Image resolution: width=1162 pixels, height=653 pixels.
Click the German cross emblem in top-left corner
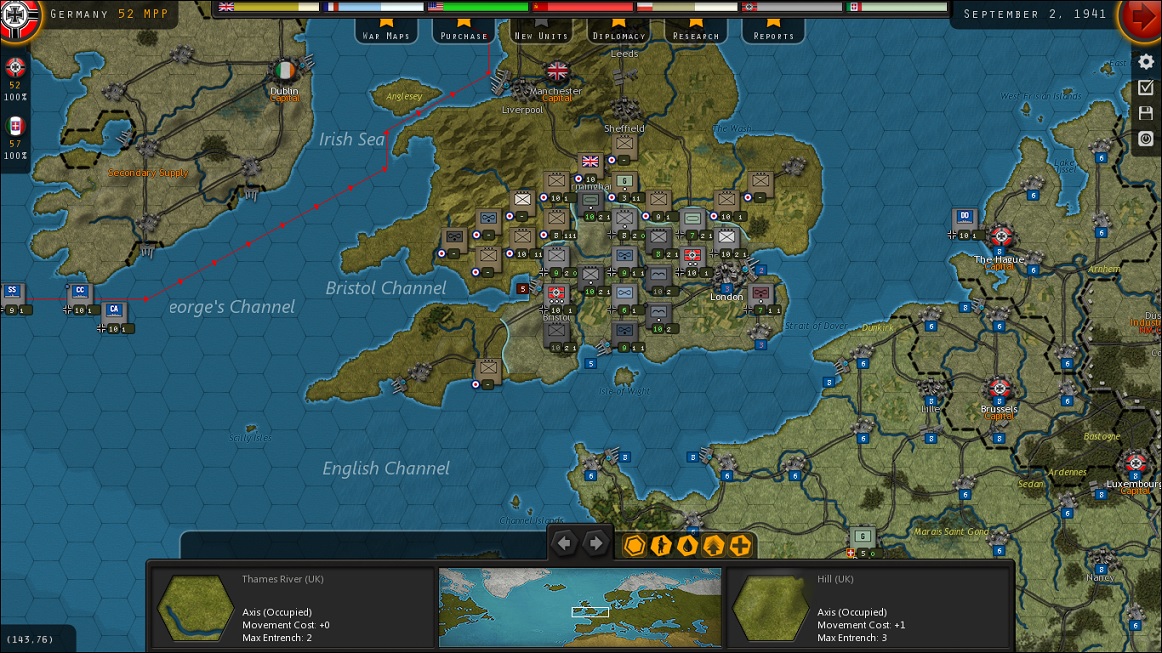coord(18,18)
